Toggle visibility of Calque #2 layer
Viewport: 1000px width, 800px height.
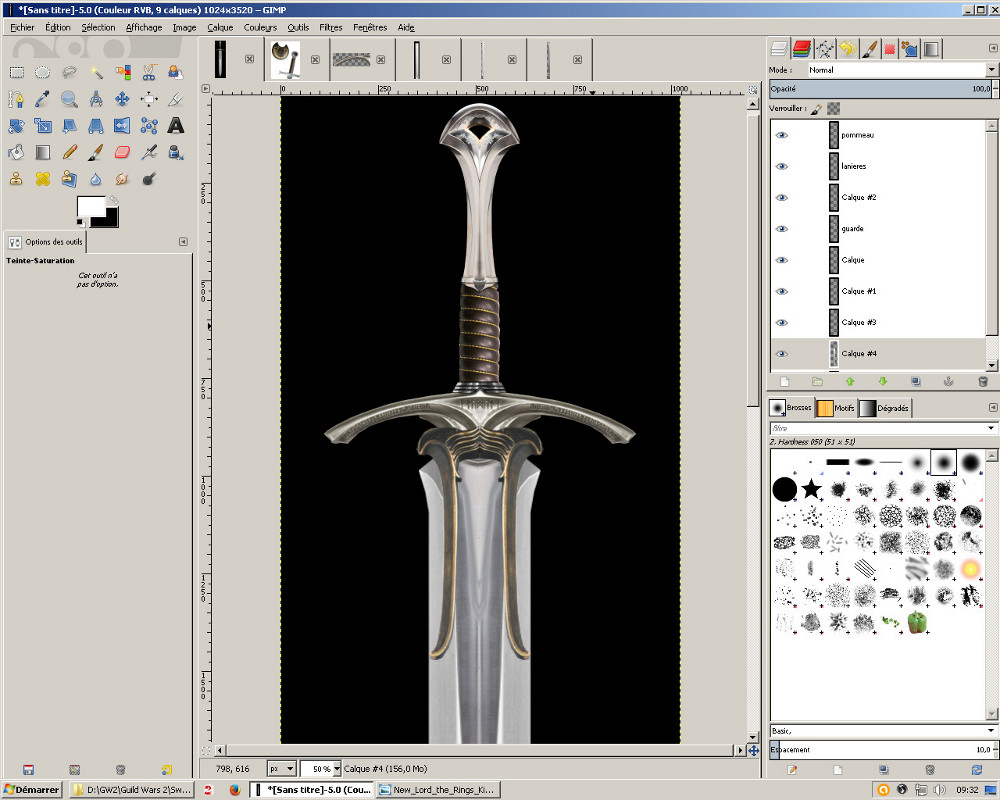(782, 198)
